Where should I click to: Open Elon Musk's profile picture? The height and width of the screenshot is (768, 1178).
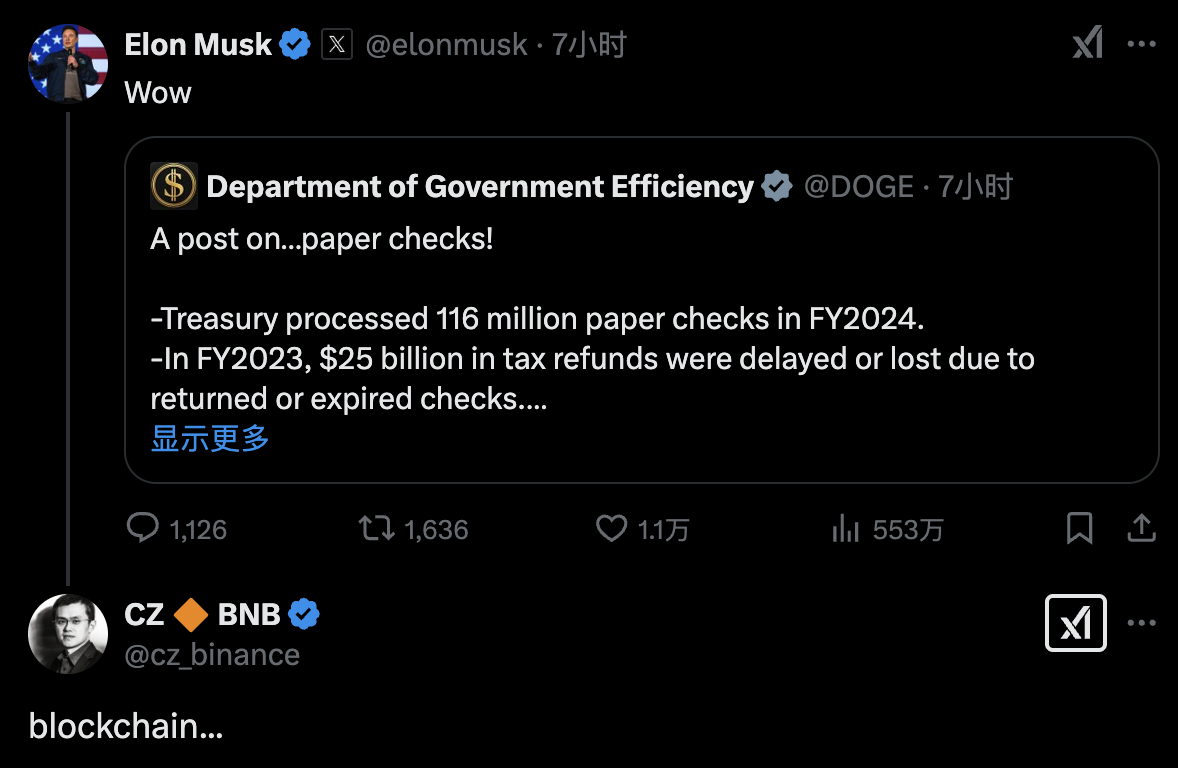pyautogui.click(x=68, y=63)
